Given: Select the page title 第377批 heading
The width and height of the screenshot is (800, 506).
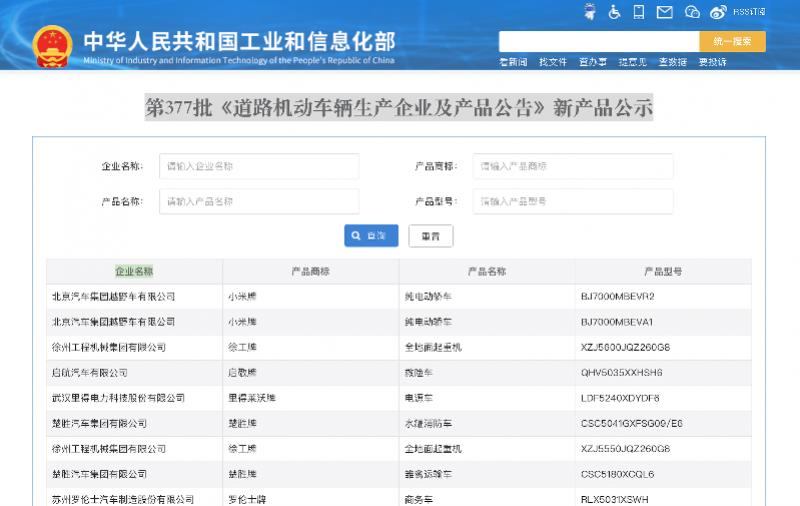Looking at the screenshot, I should coord(398,108).
